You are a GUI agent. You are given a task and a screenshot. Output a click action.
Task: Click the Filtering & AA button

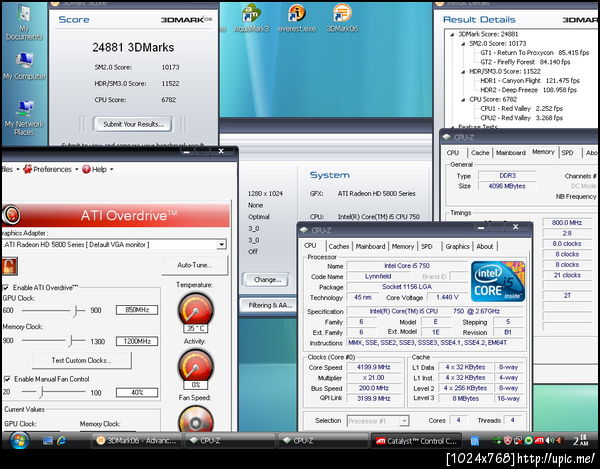(269, 305)
